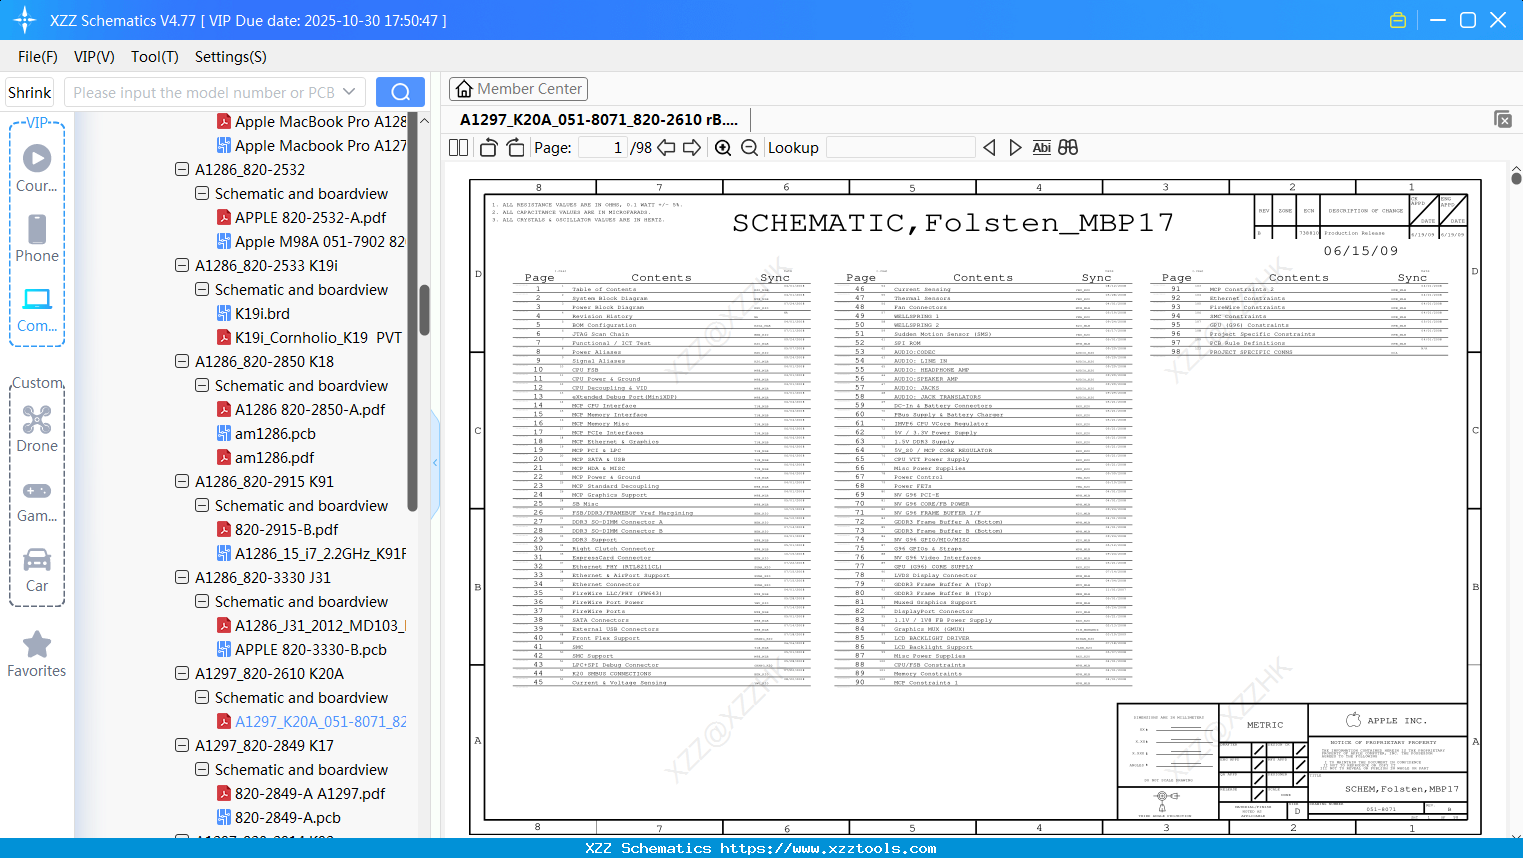Select the A1297_K20A_051-8071 document tab

pos(599,119)
